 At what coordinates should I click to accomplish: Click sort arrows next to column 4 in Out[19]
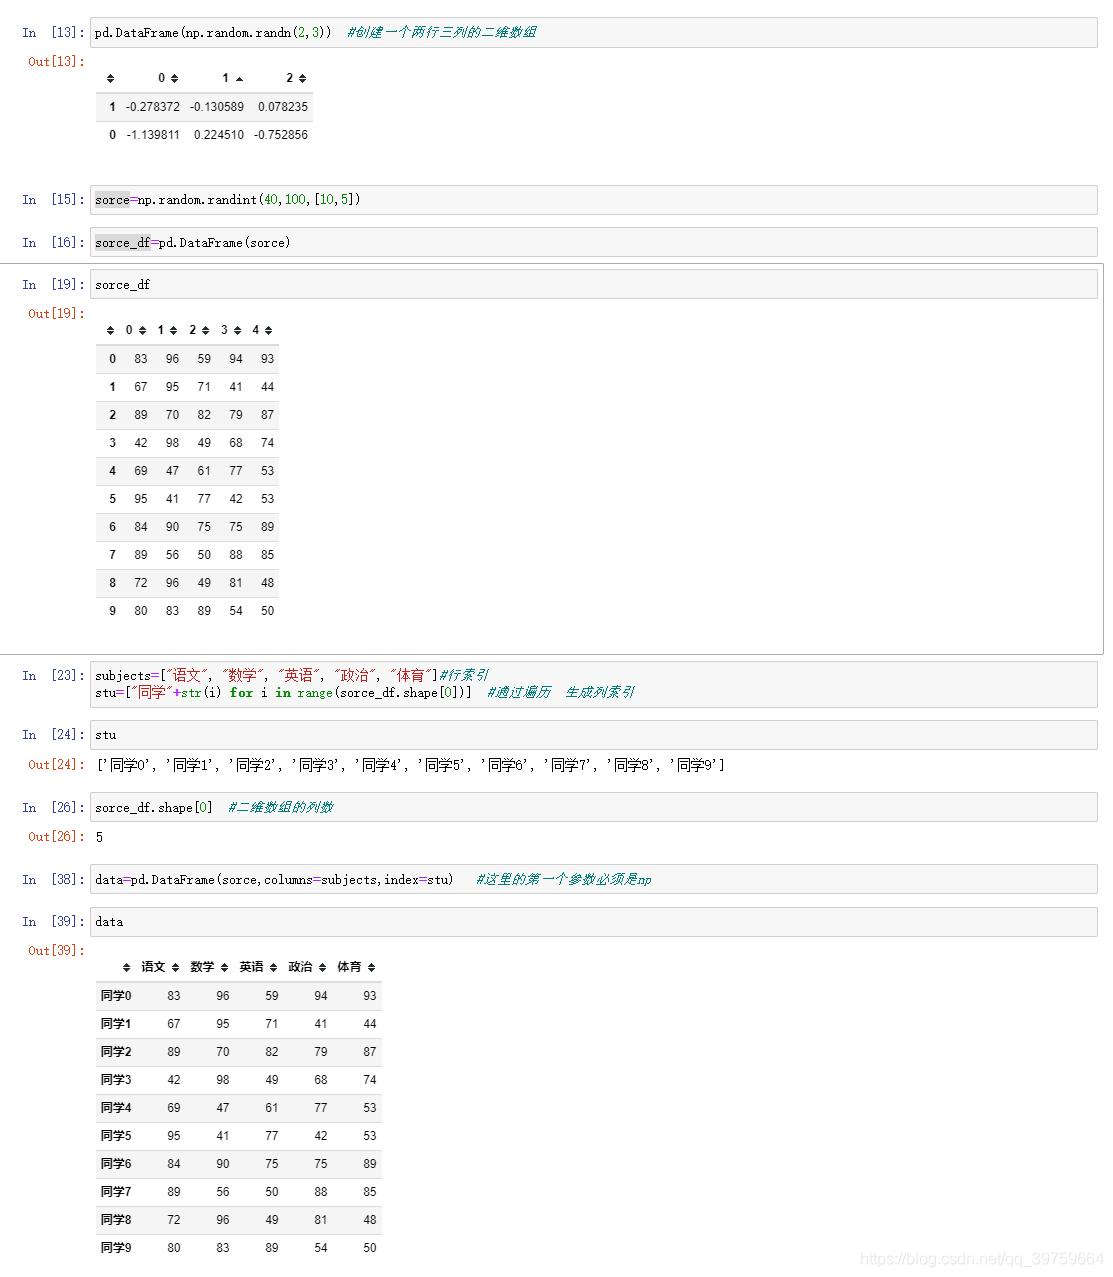click(x=268, y=330)
